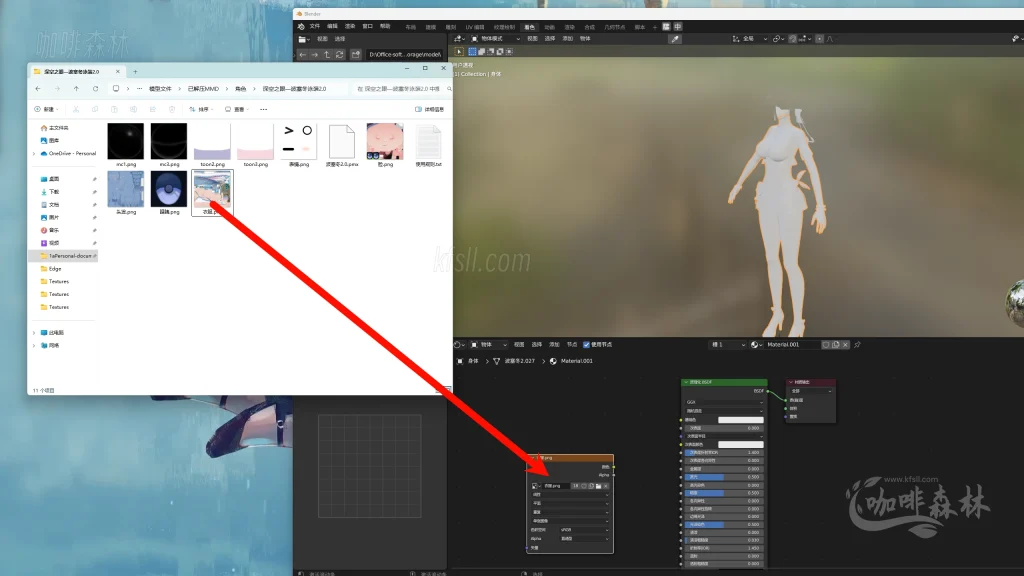Go forward in Blender file browser
This screenshot has width=1024, height=576.
pos(315,55)
